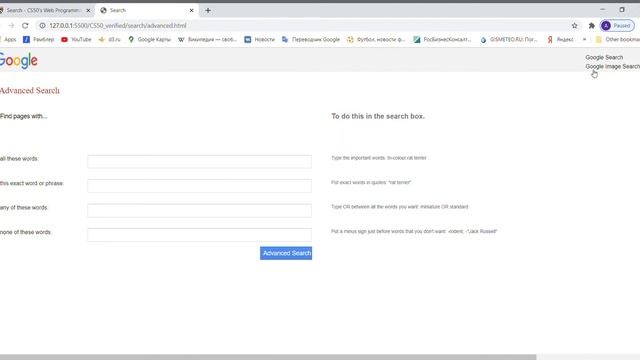The height and width of the screenshot is (360, 640).
Task: Open the Apps bookmark
Action: (x=8, y=40)
